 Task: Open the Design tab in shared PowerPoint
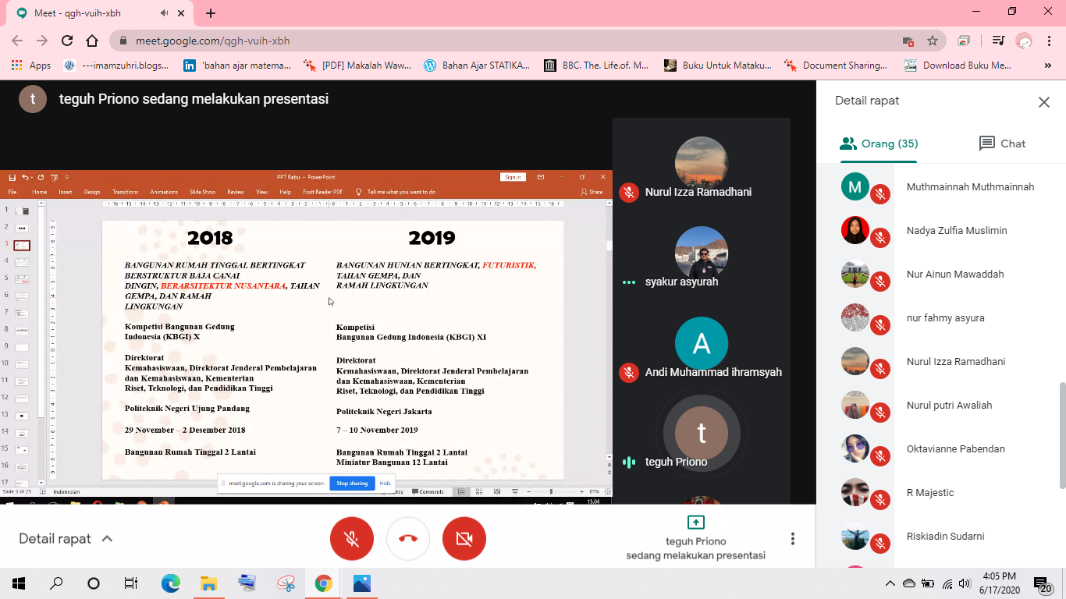(92, 192)
